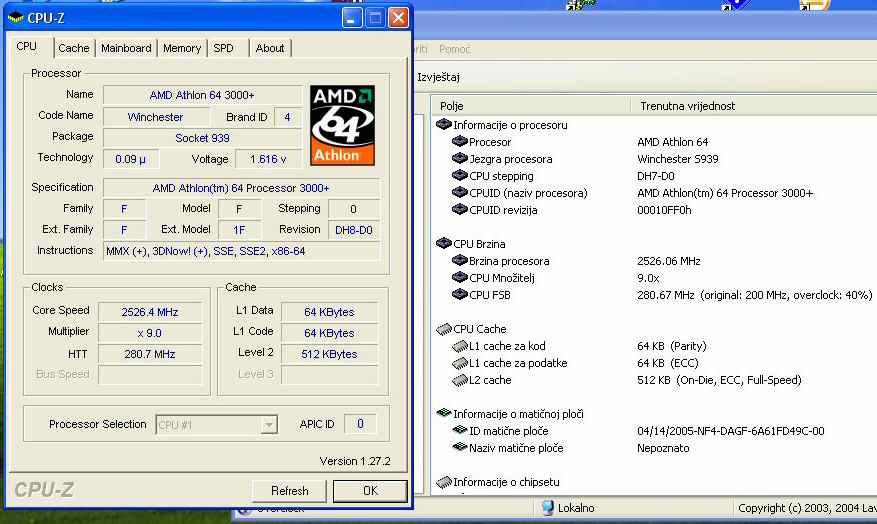Viewport: 877px width, 524px height.
Task: Click the Lokalno status bar icon
Action: (548, 508)
